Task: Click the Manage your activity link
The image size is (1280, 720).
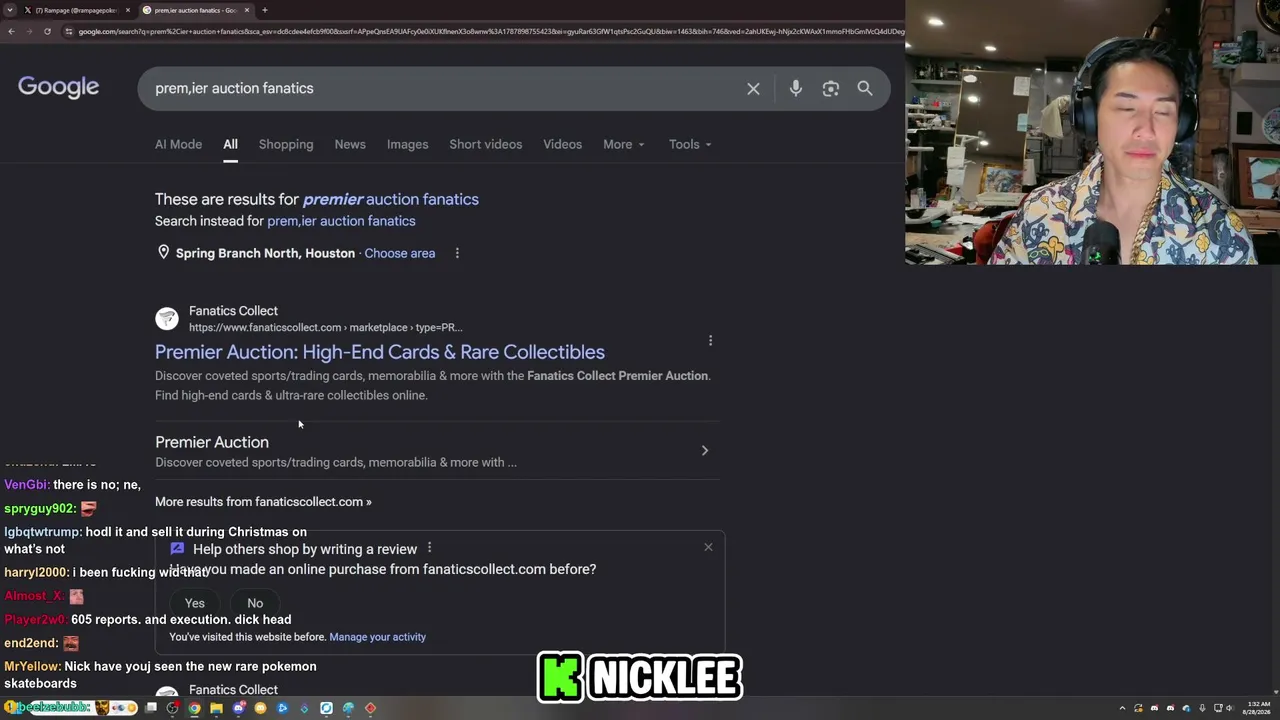Action: 377,637
